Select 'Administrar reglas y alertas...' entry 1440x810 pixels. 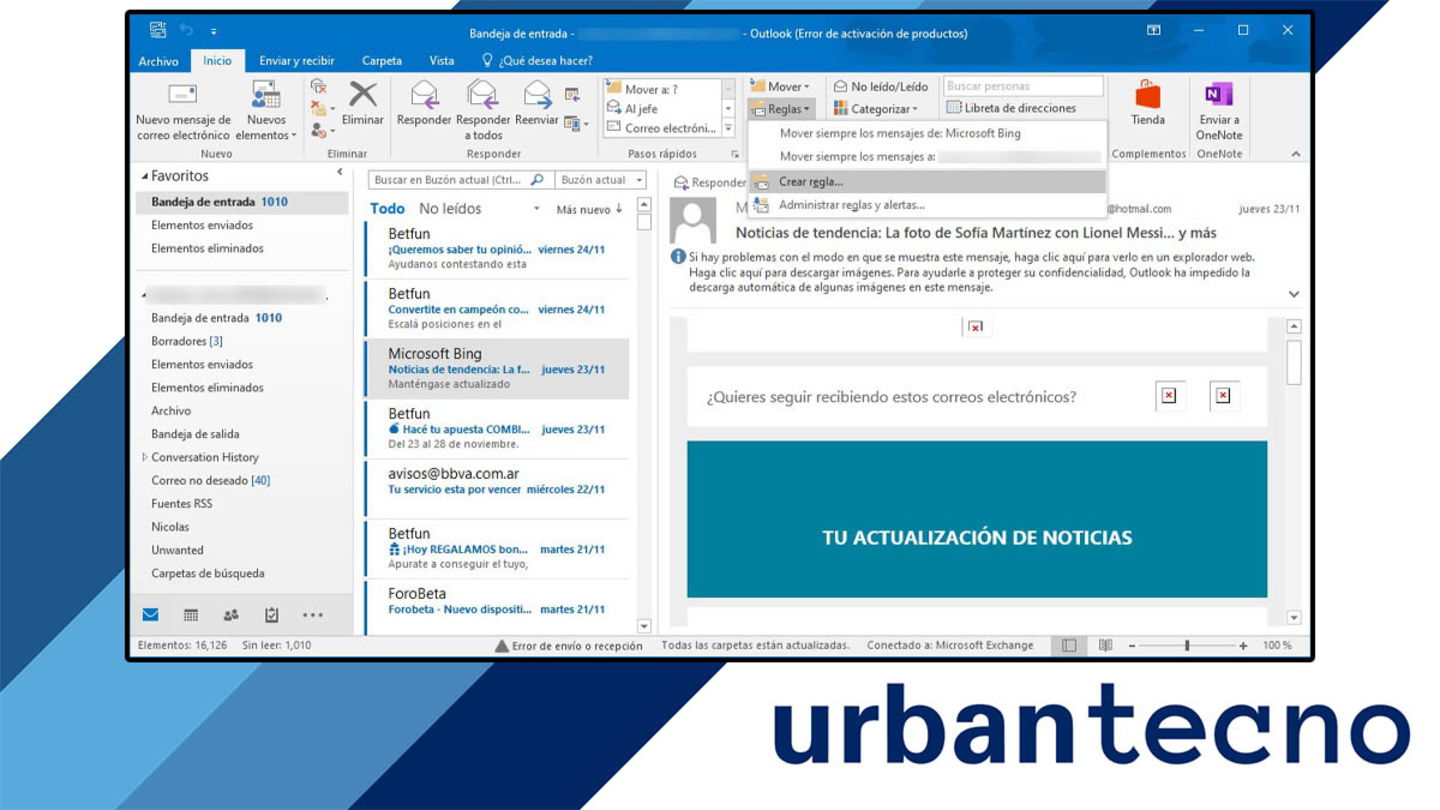927,205
